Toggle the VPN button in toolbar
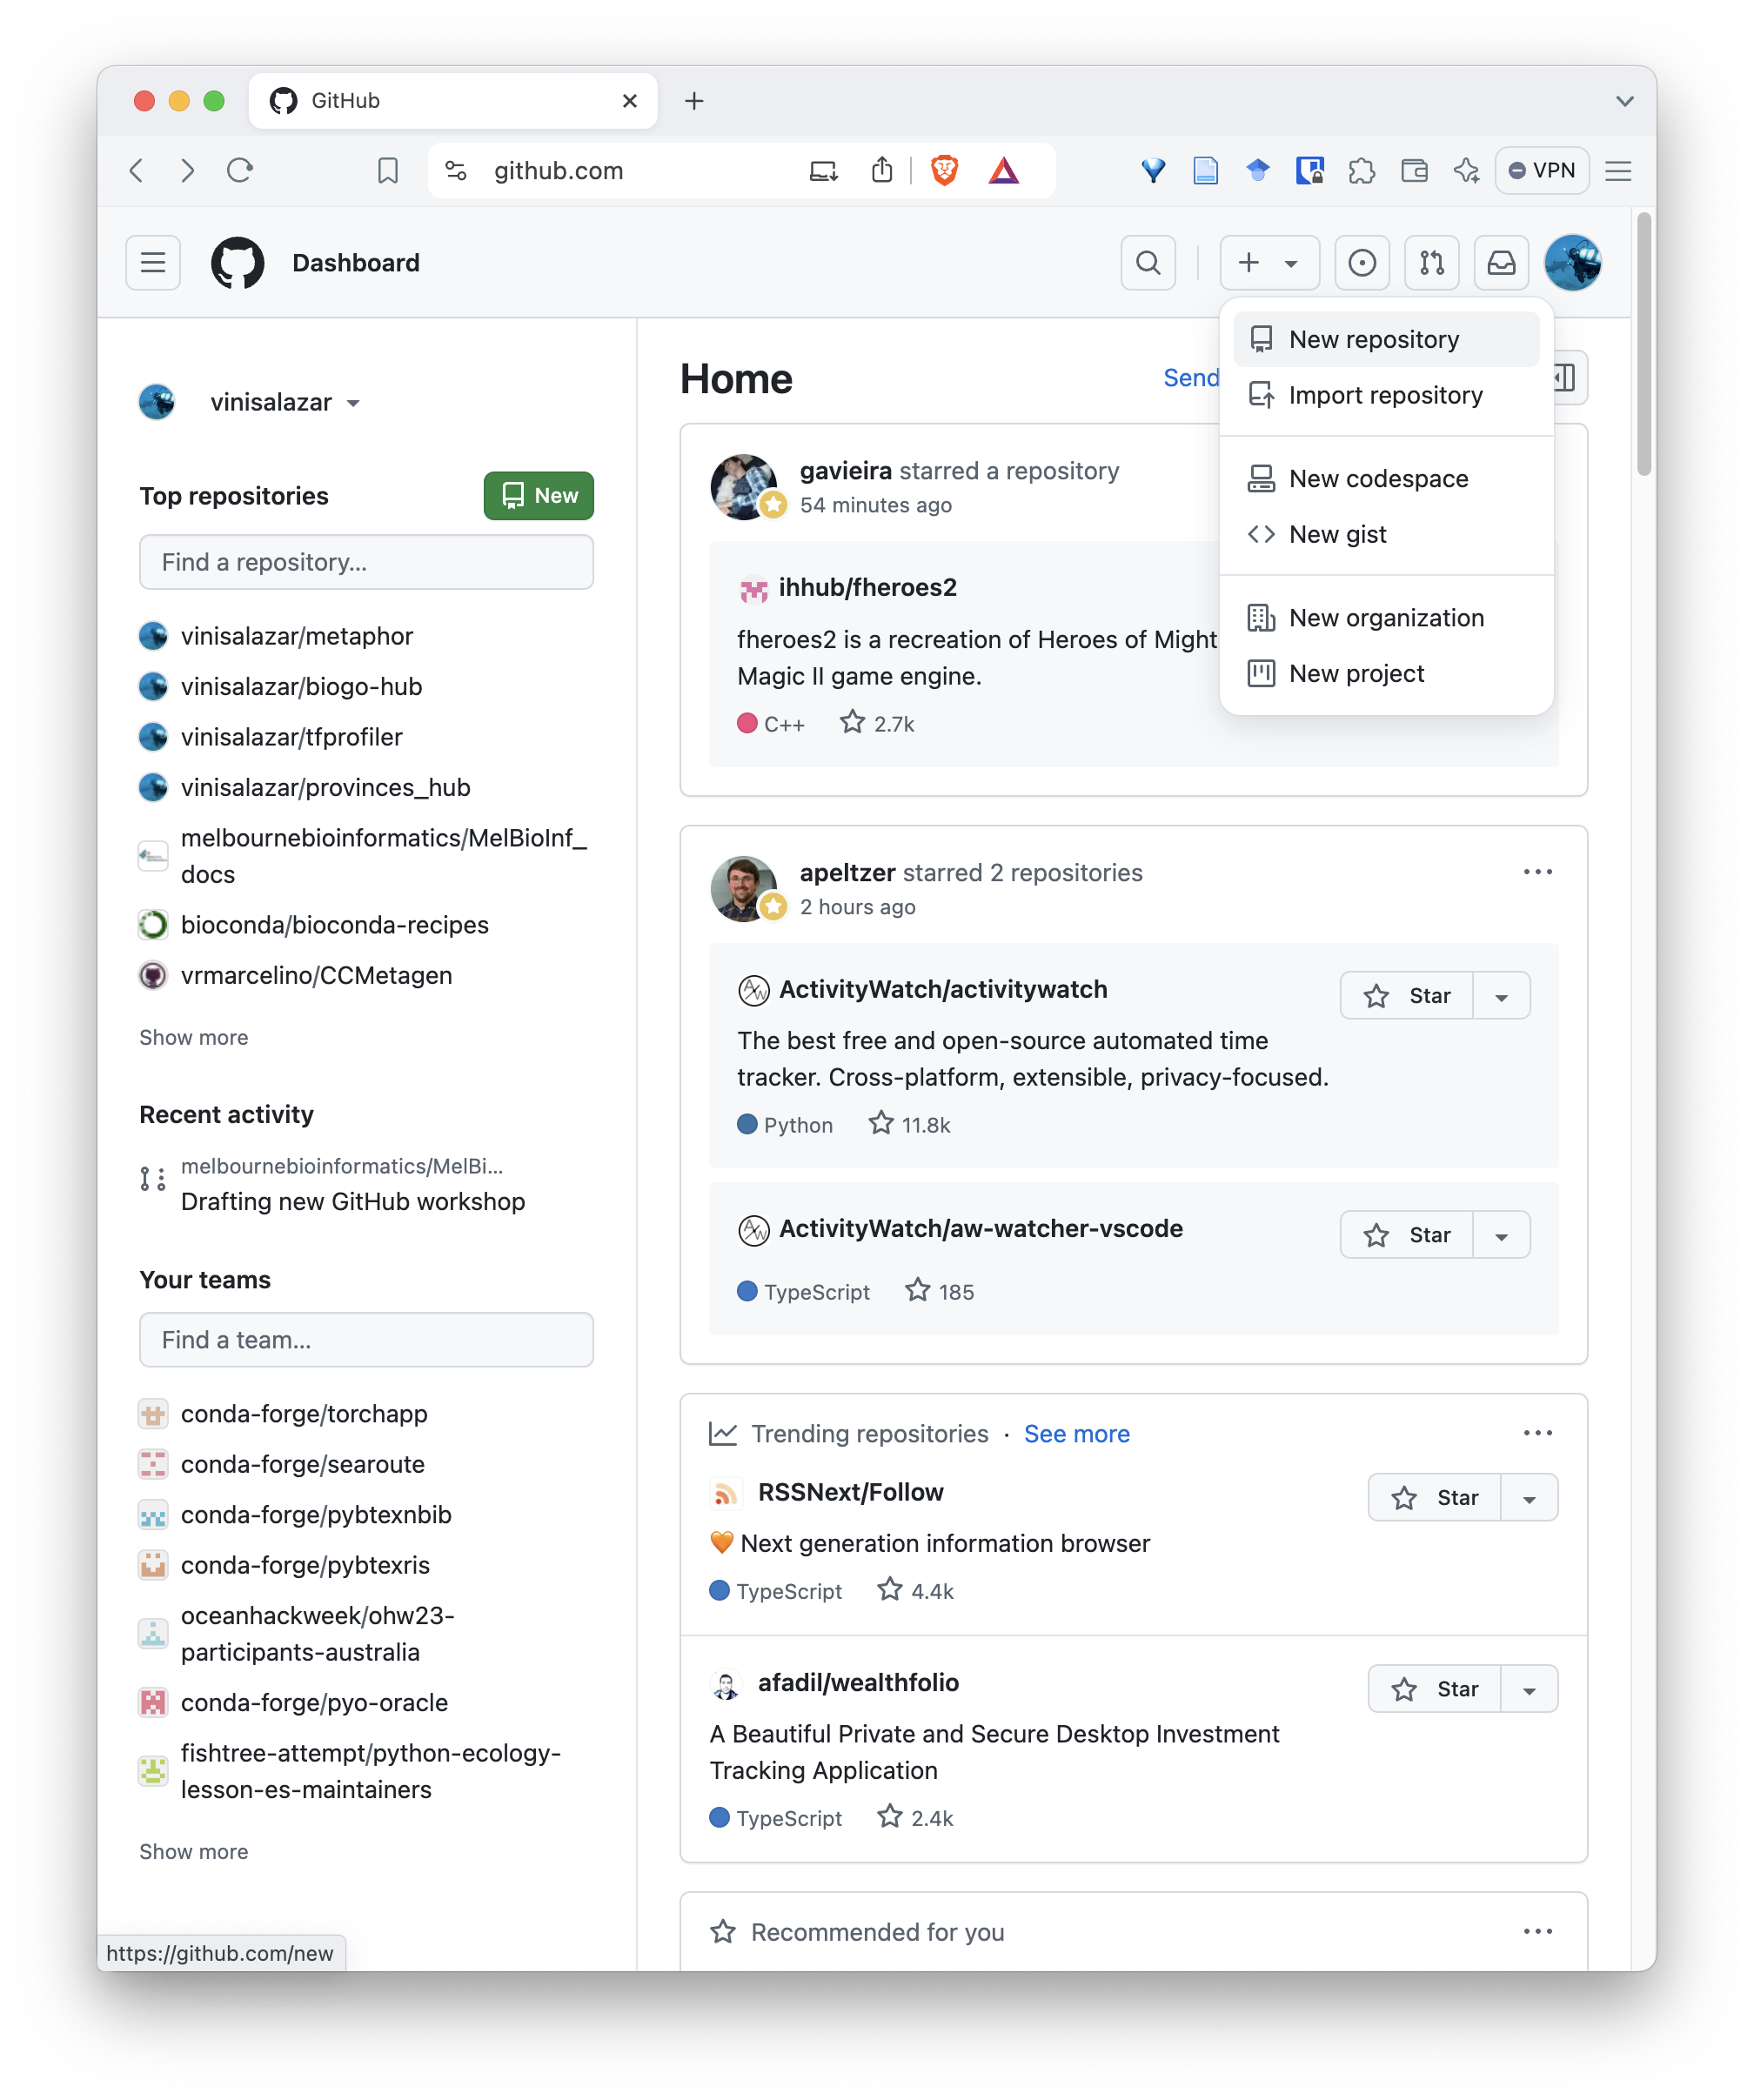Image resolution: width=1754 pixels, height=2100 pixels. point(1542,171)
